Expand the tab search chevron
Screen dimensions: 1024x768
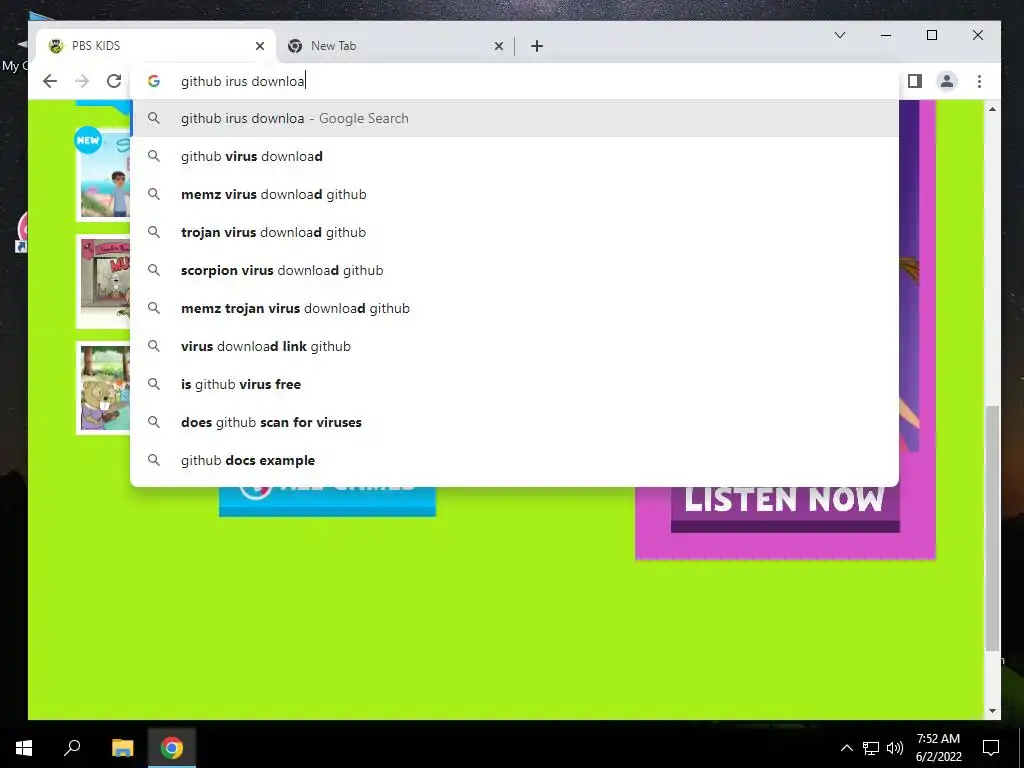pyautogui.click(x=840, y=35)
